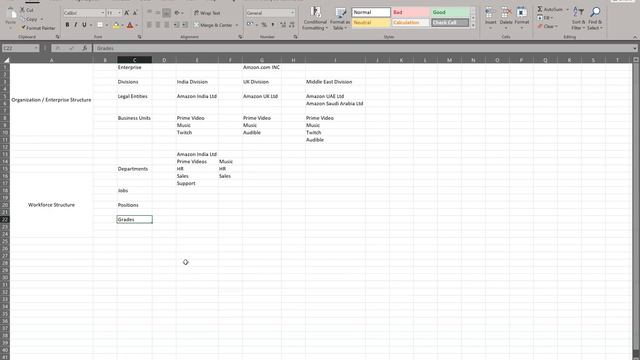Toggle Italic formatting
Screen dimensions: 640x360
(x=76, y=25)
